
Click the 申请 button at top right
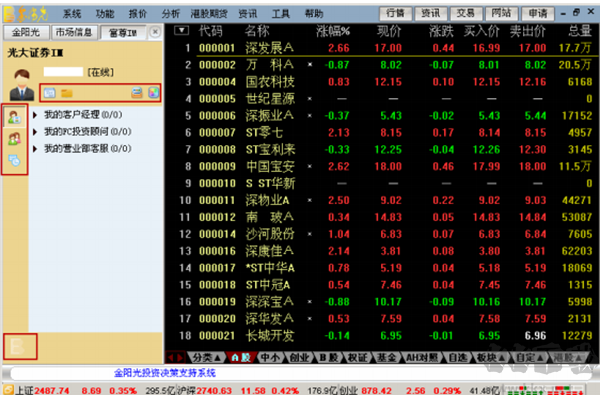pyautogui.click(x=538, y=13)
